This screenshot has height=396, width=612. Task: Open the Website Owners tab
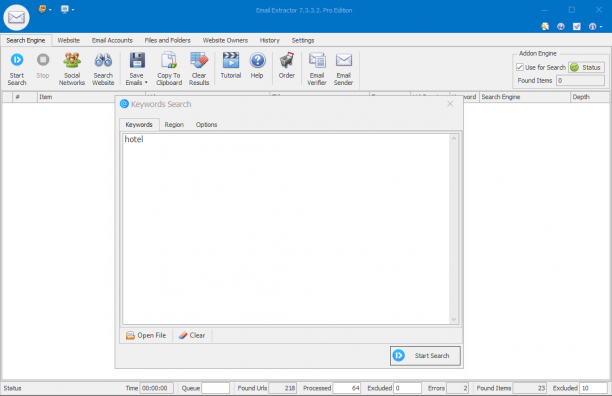point(225,40)
